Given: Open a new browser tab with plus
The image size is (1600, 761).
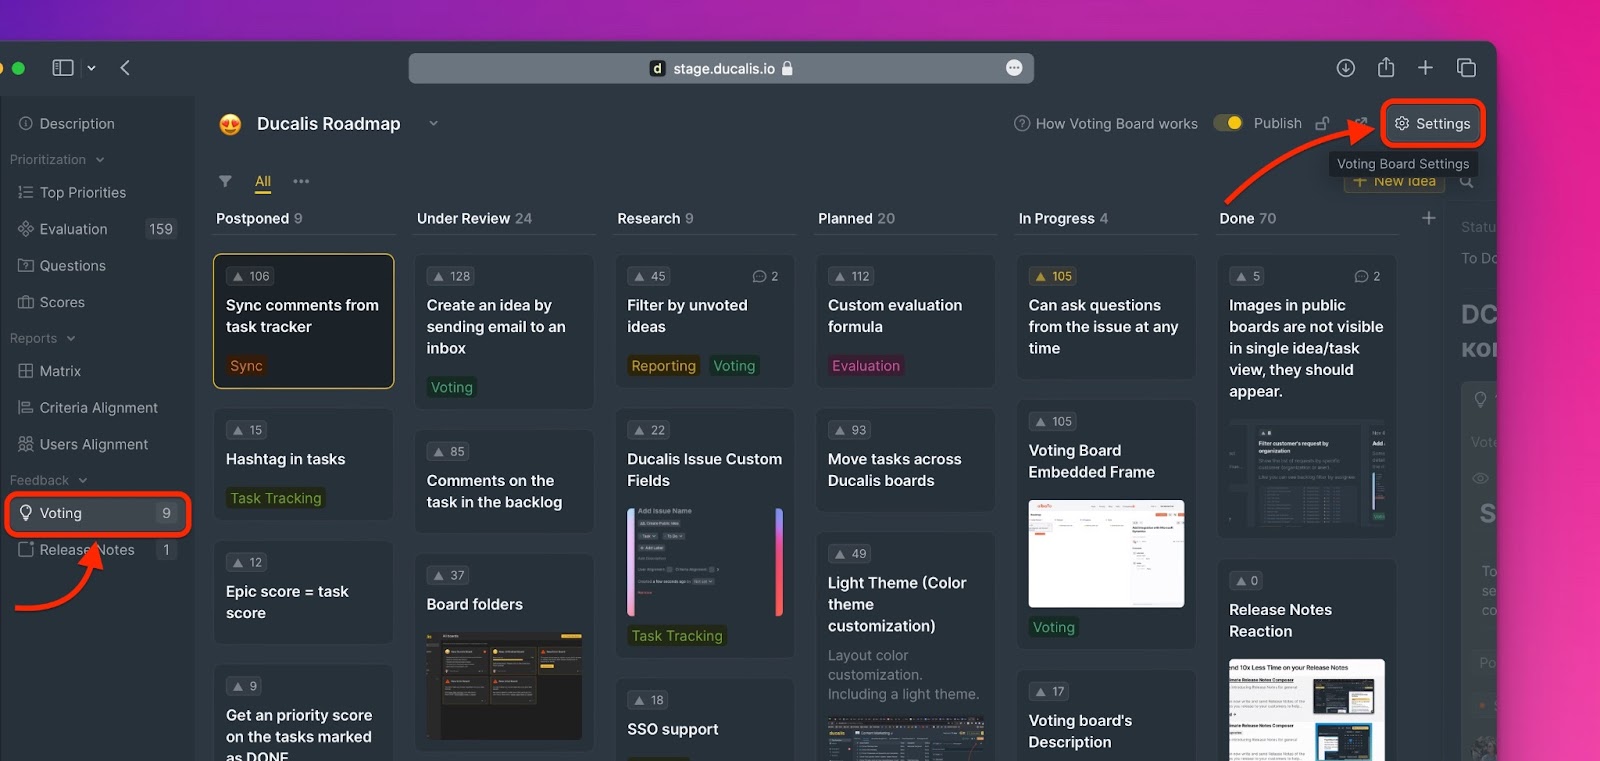Looking at the screenshot, I should [1425, 67].
